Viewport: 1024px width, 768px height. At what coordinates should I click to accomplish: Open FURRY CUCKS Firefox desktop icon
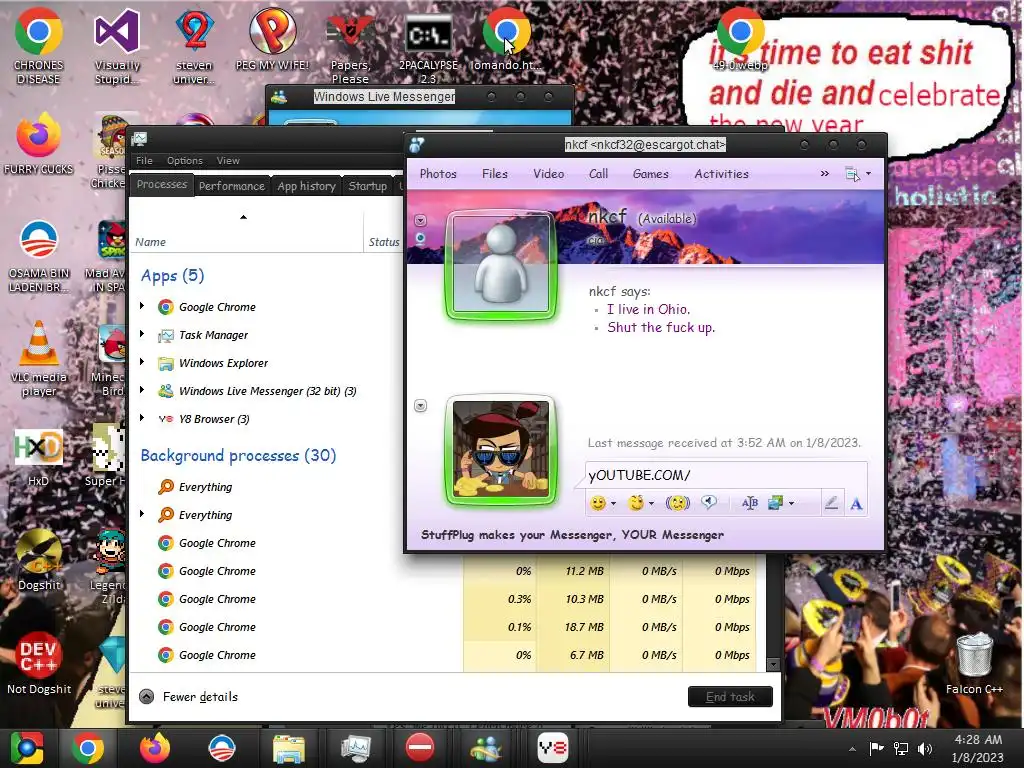coord(39,144)
